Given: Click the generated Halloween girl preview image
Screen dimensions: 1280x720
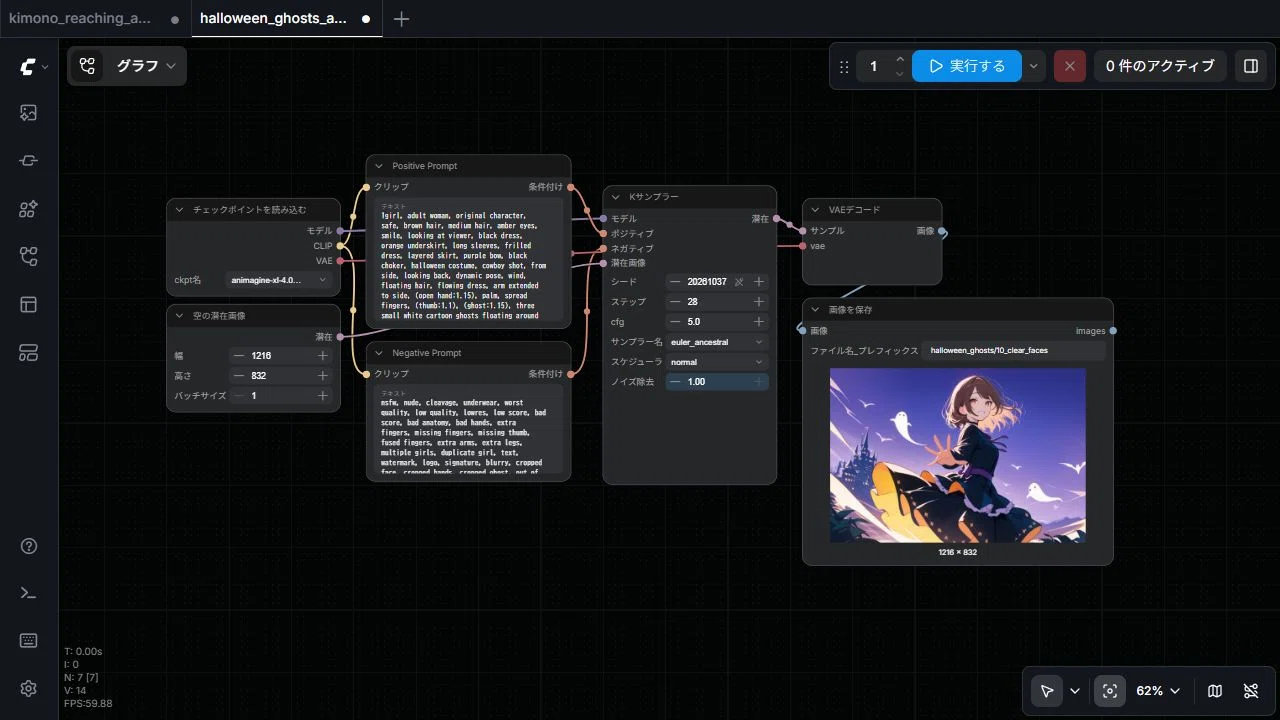Looking at the screenshot, I should coord(958,455).
